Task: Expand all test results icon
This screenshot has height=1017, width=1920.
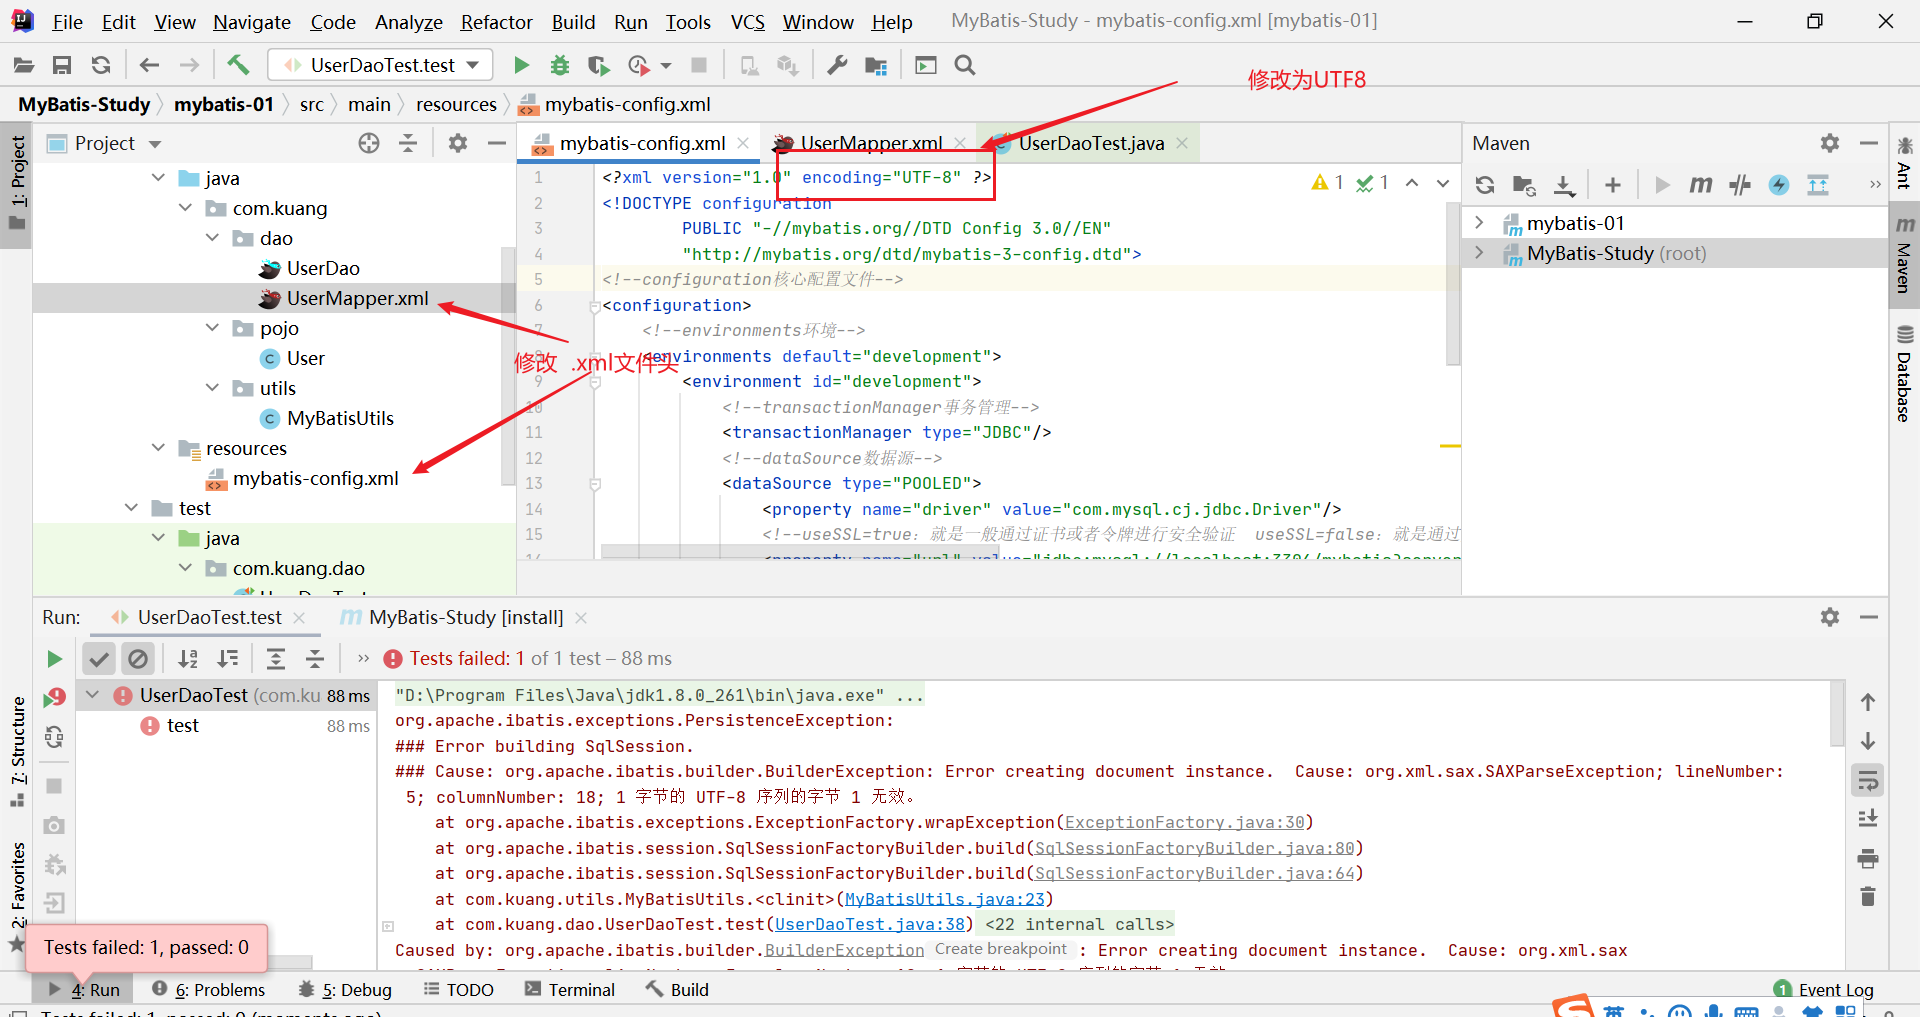Action: pyautogui.click(x=276, y=659)
